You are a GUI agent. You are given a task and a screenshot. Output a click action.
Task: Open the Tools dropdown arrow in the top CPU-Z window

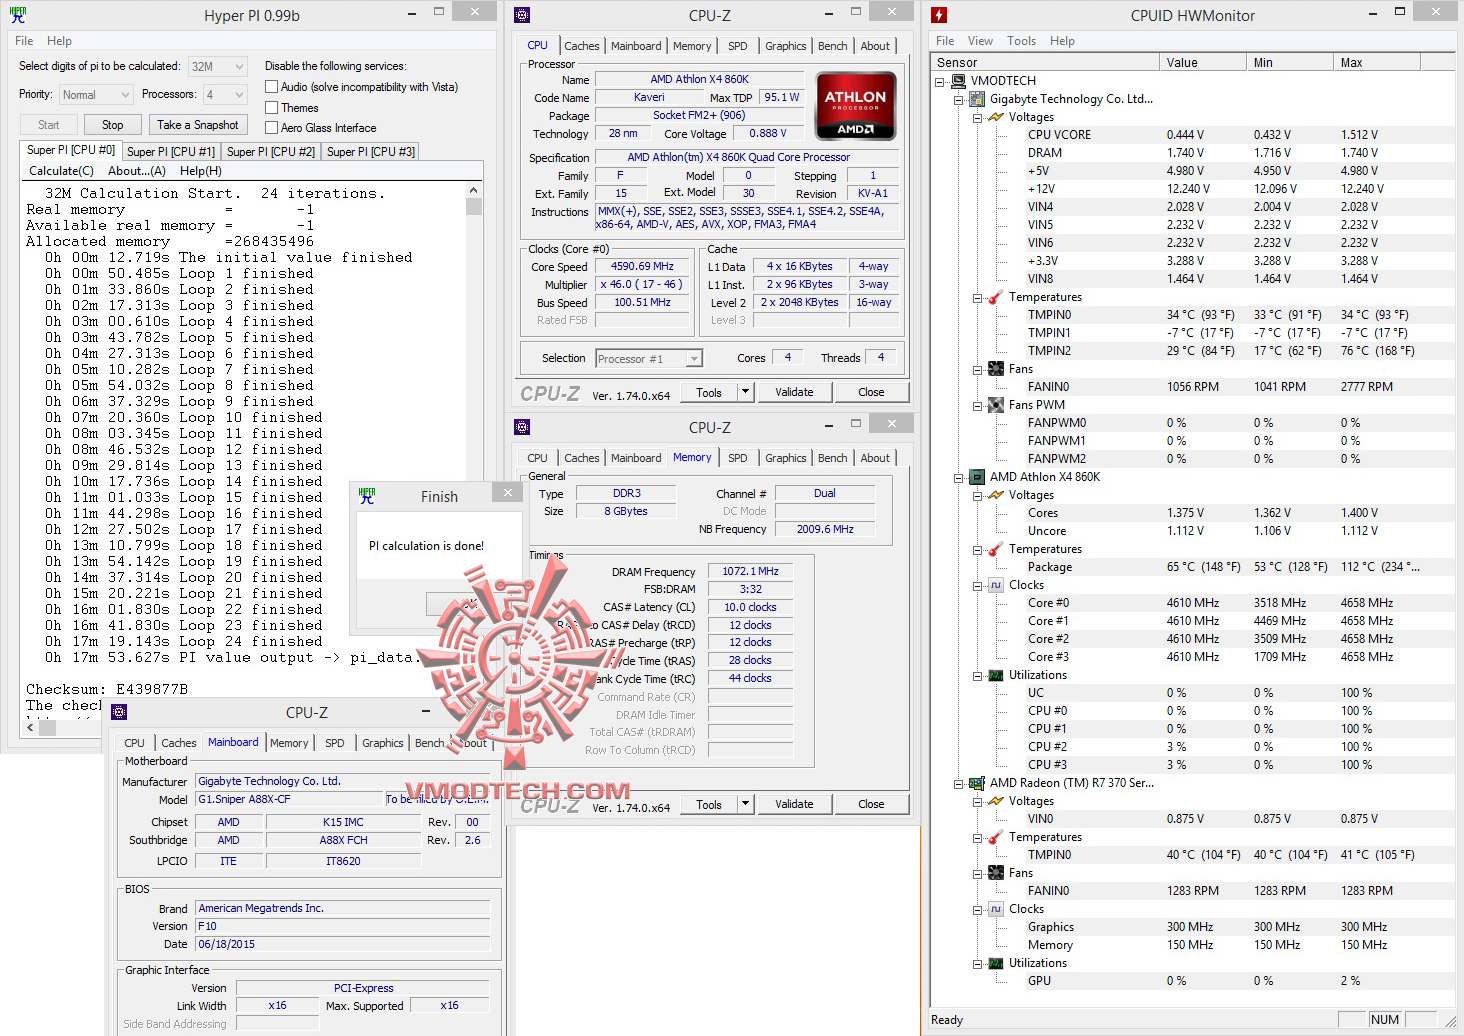[x=745, y=392]
